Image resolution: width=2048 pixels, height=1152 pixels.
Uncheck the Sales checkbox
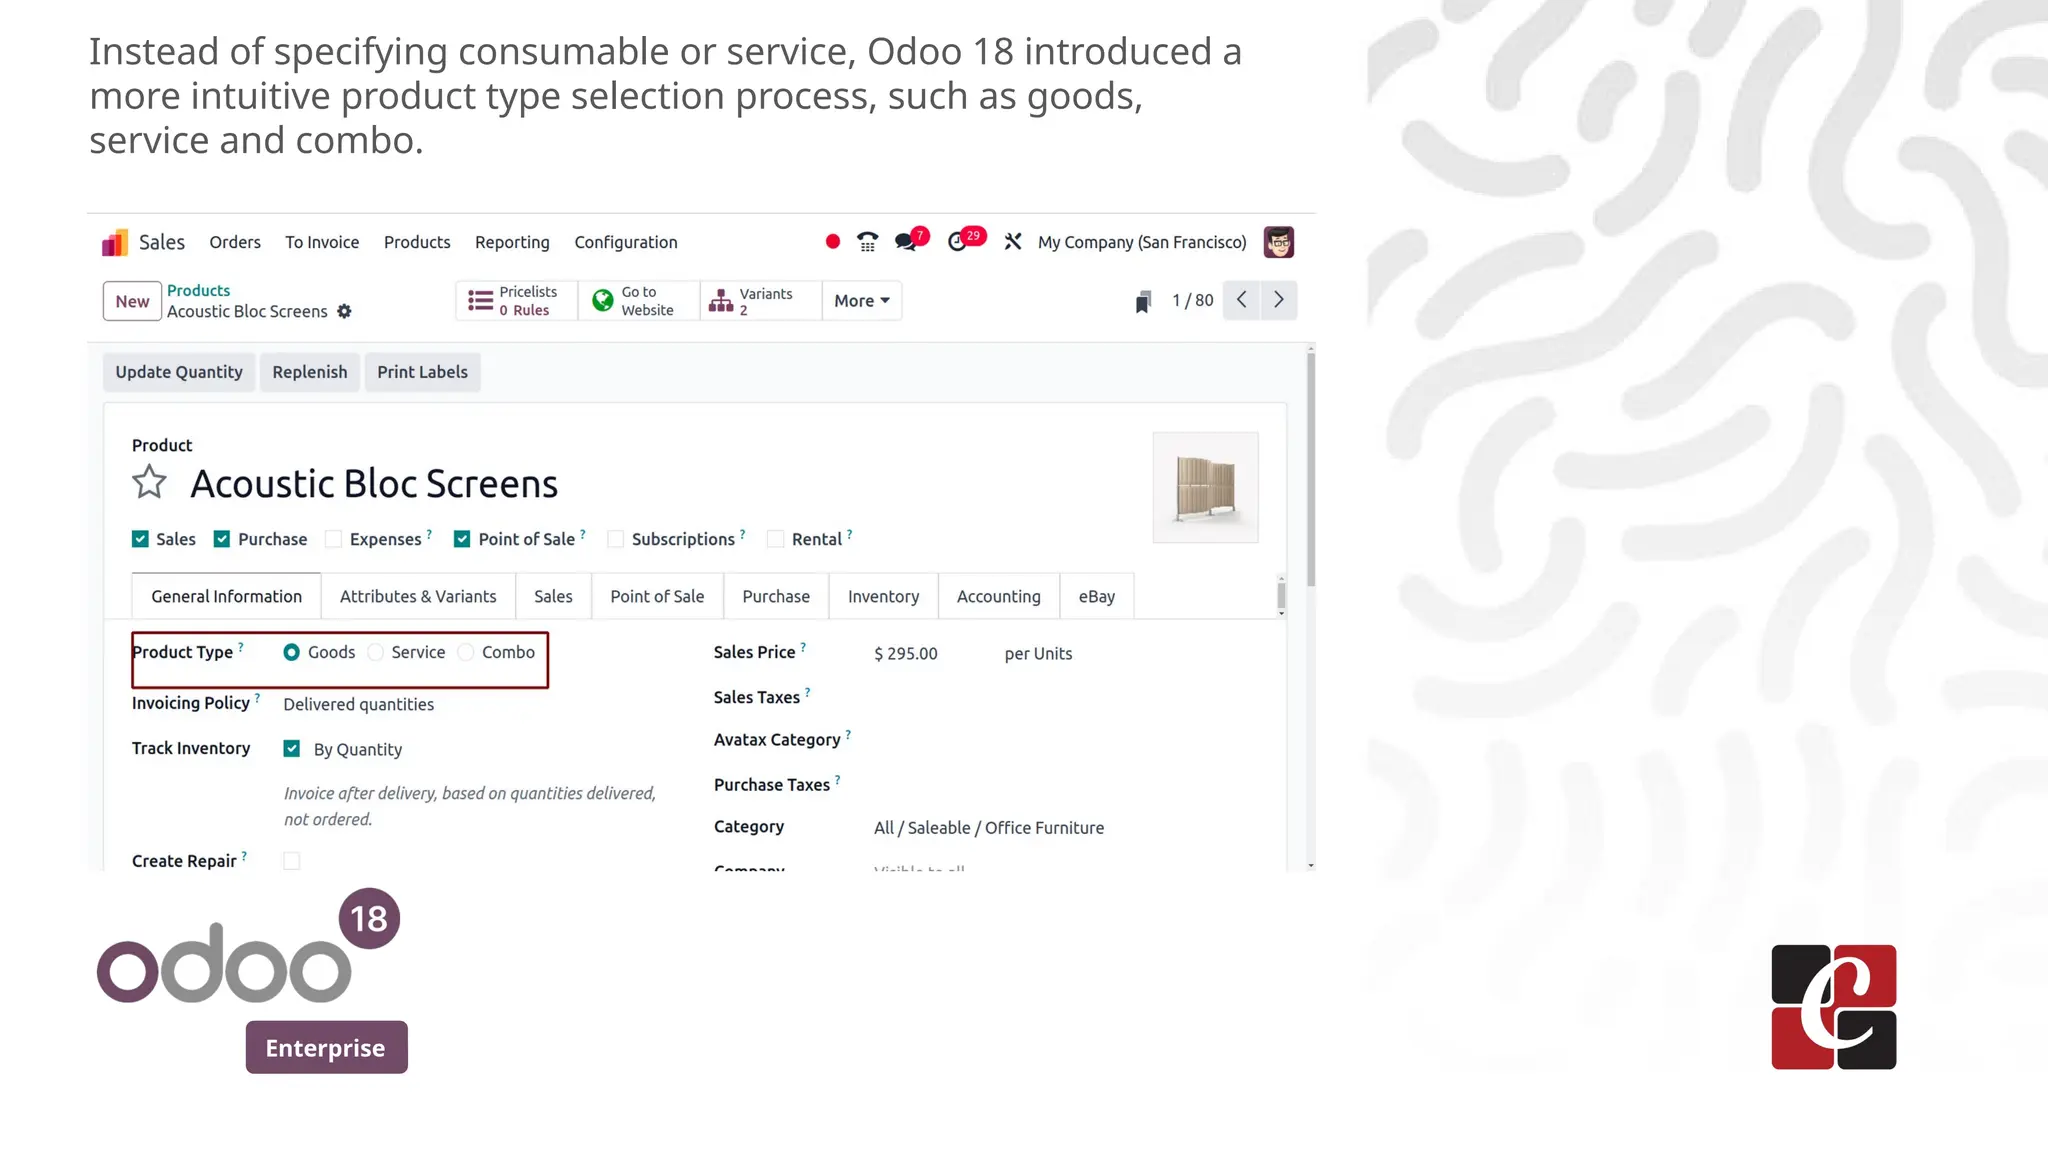tap(140, 539)
